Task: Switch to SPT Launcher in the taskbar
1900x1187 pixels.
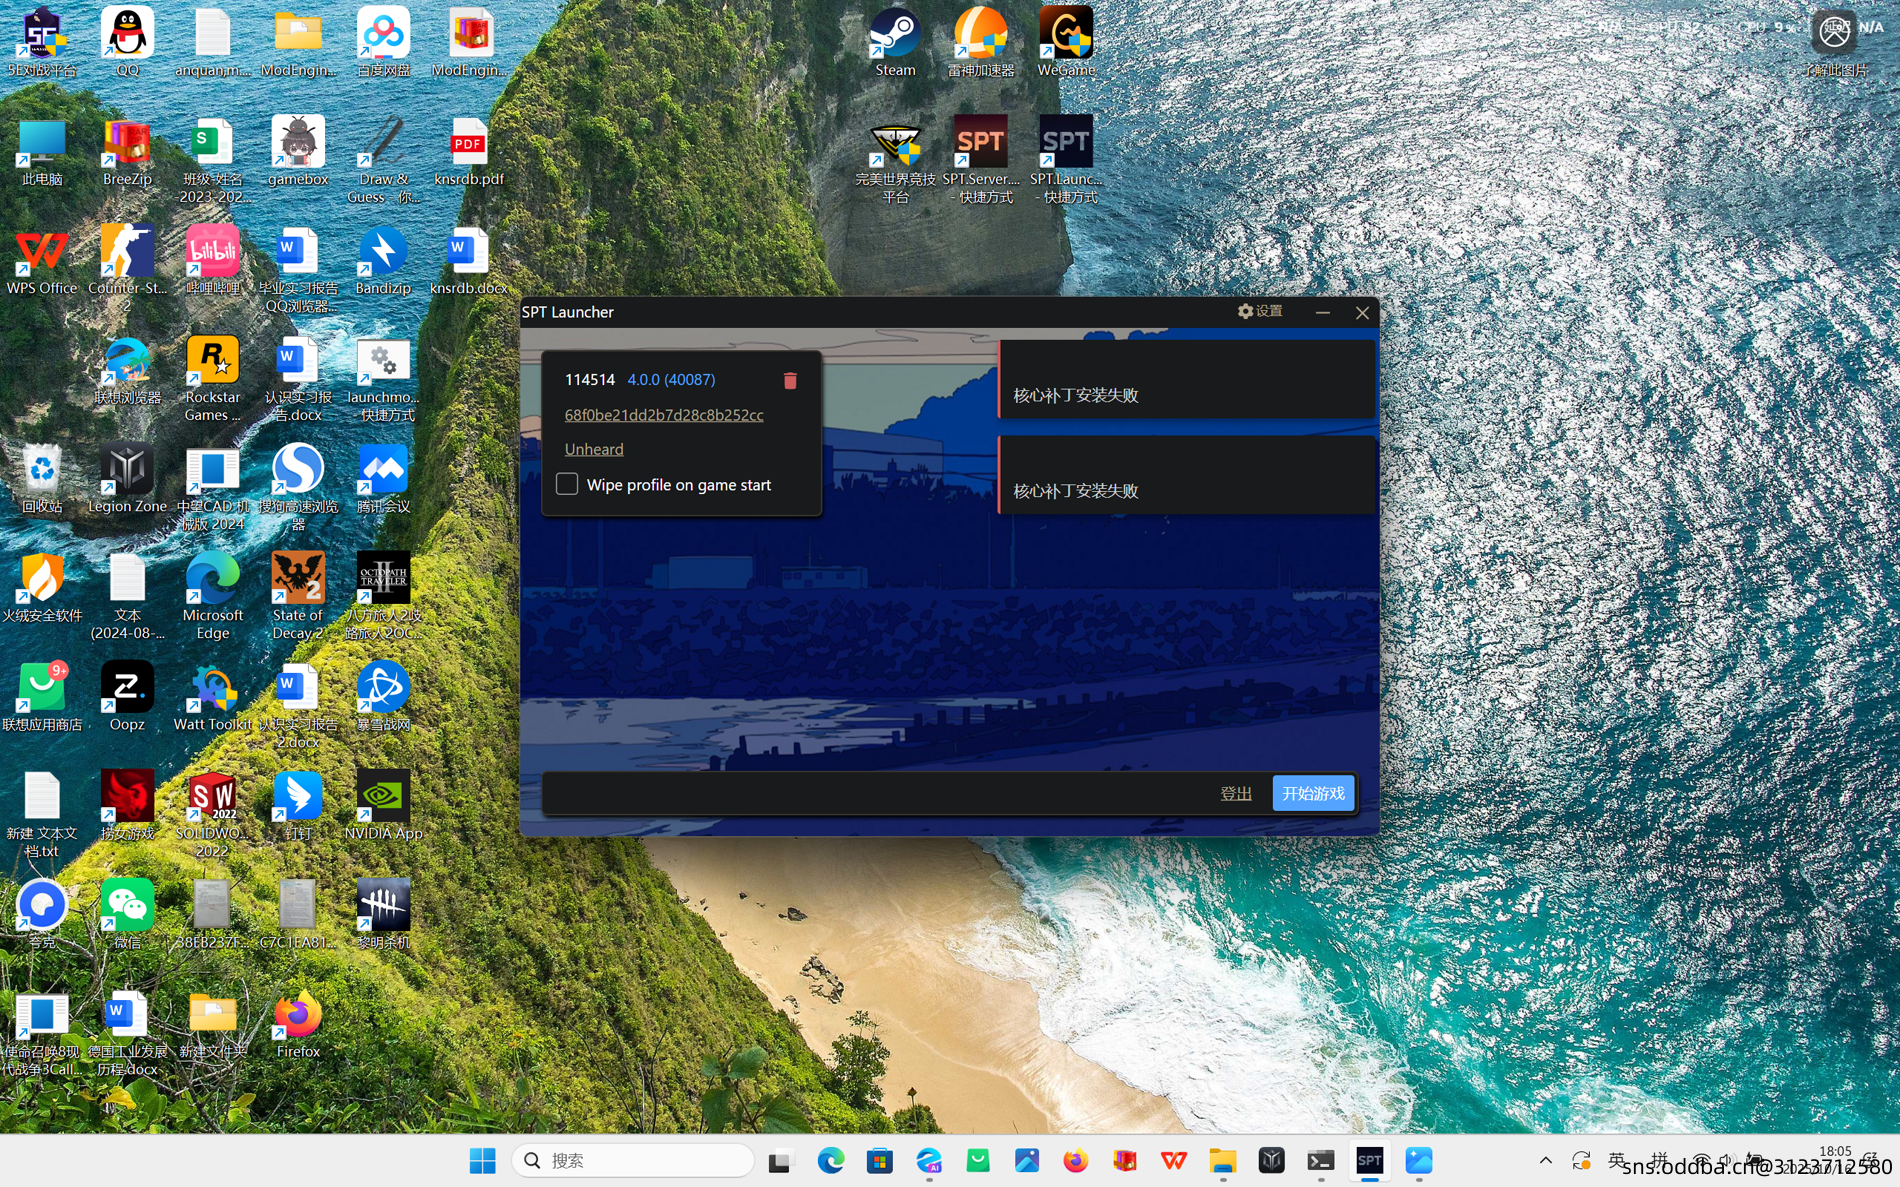Action: tap(1369, 1160)
